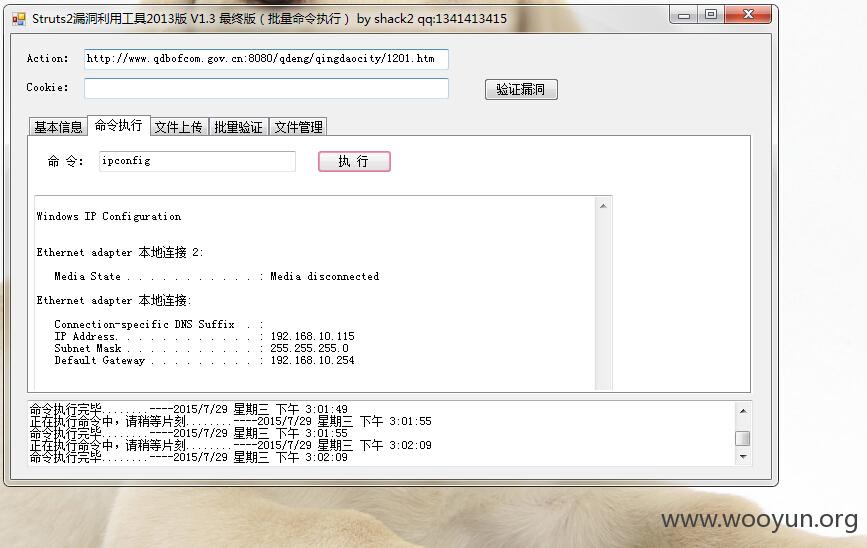Screen dimensions: 867x548
Task: Click the output pane scroll-up arrow
Action: tap(603, 206)
